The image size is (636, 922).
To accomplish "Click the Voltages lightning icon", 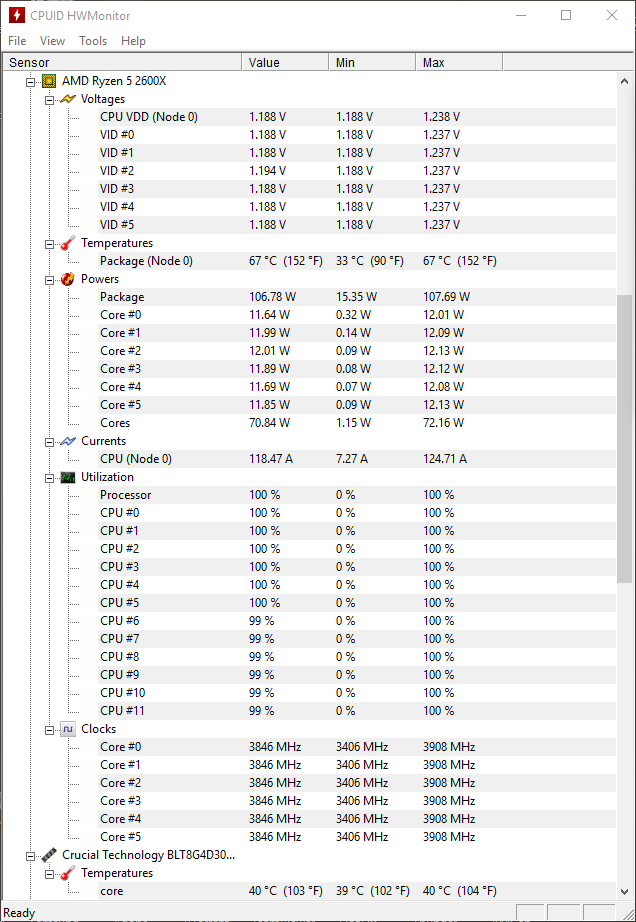I will click(67, 99).
